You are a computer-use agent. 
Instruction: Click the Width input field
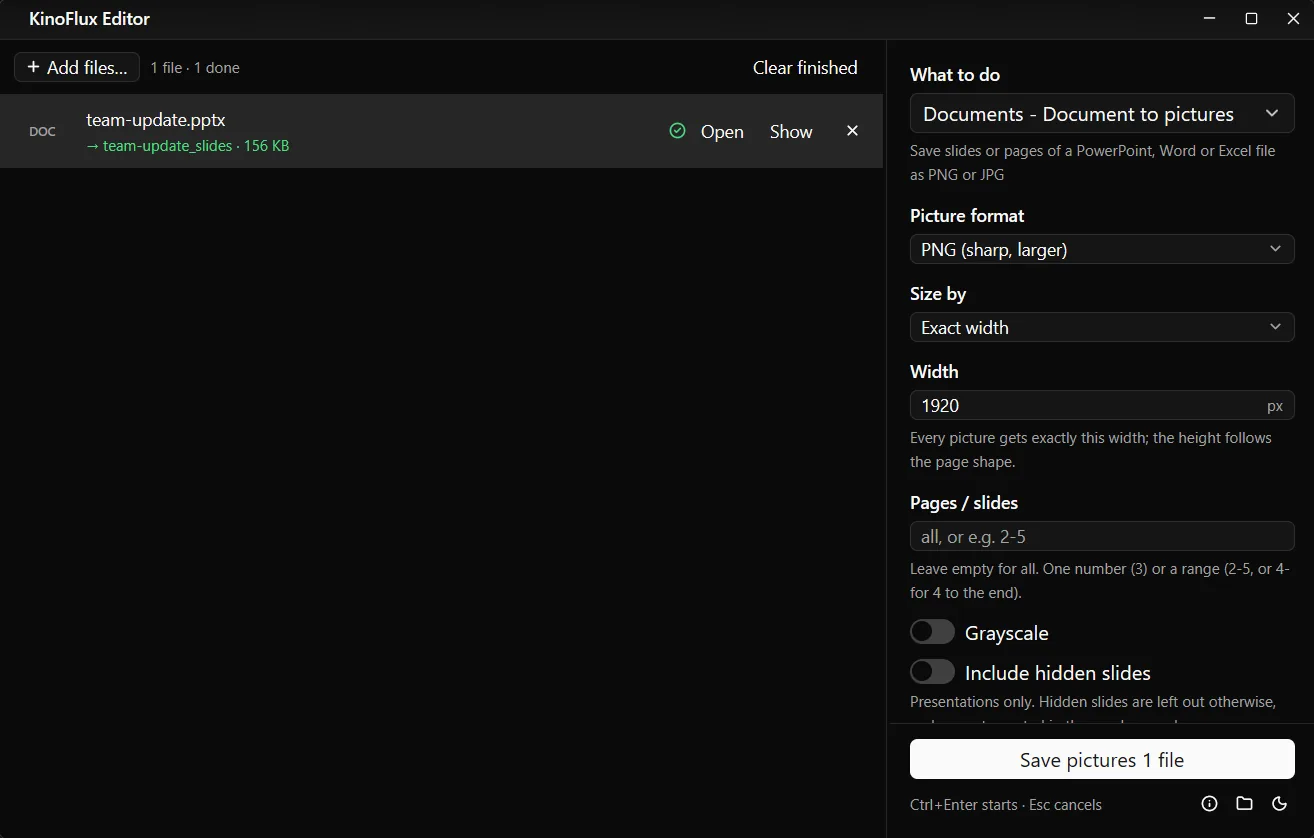coord(1102,405)
